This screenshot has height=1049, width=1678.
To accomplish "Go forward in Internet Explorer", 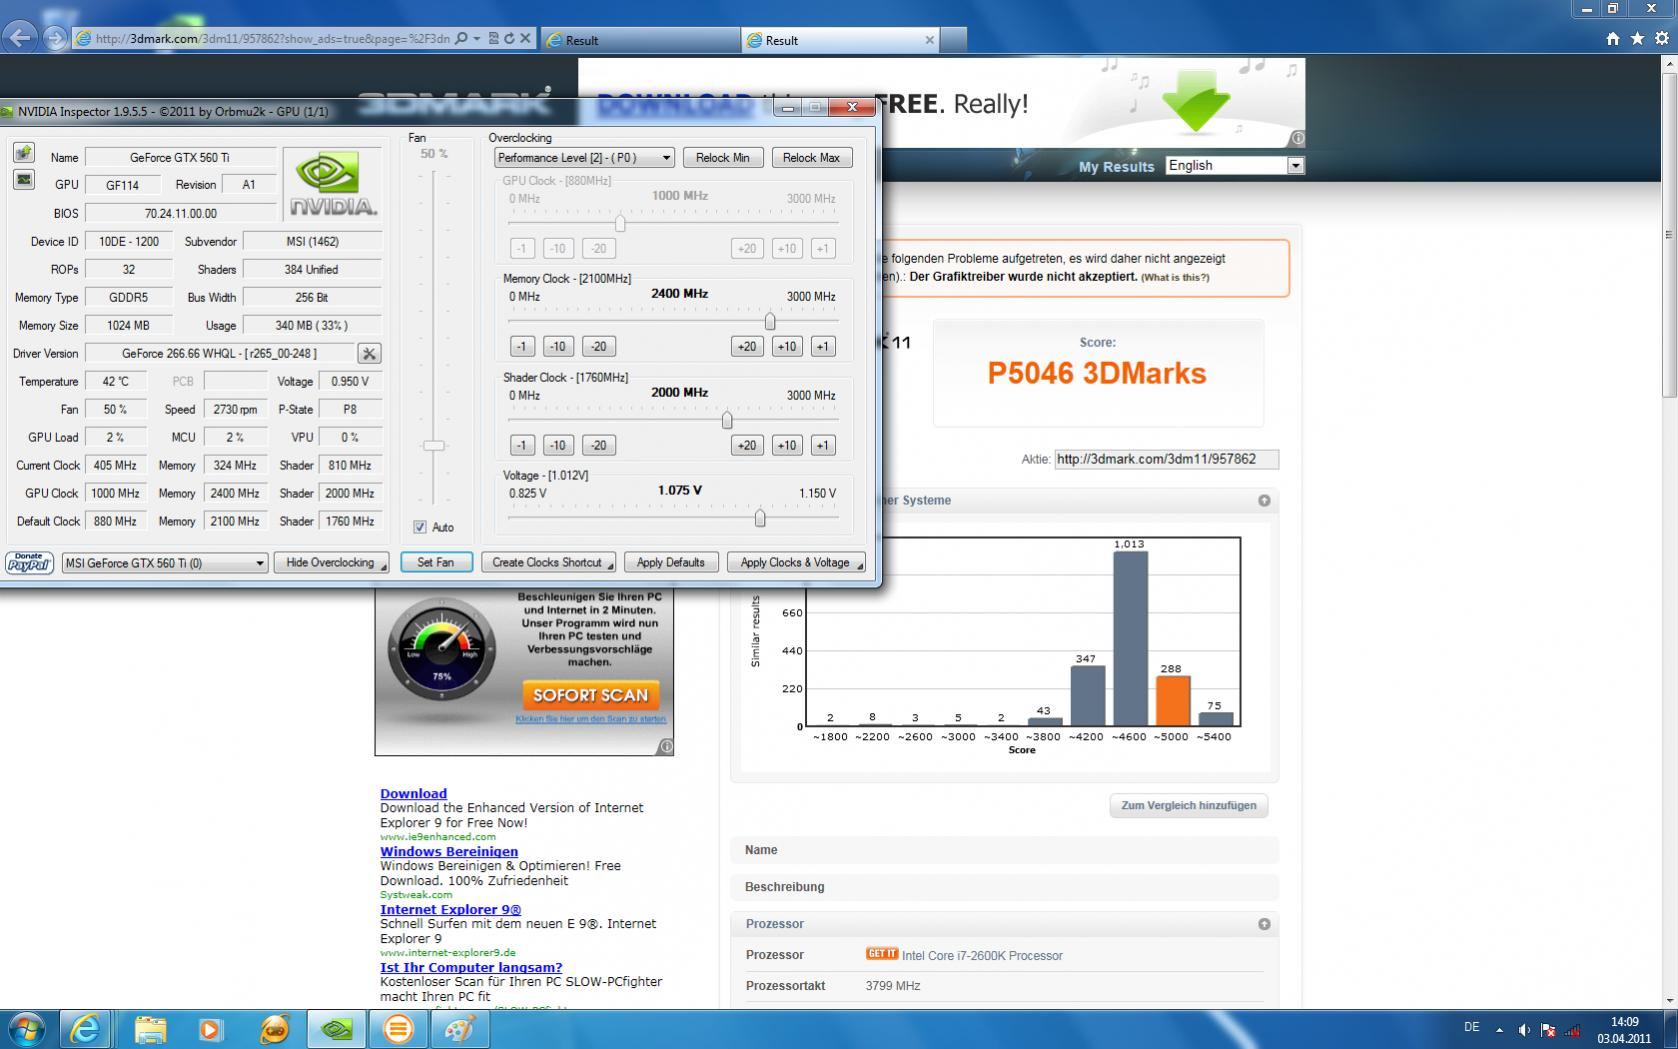I will tap(56, 38).
